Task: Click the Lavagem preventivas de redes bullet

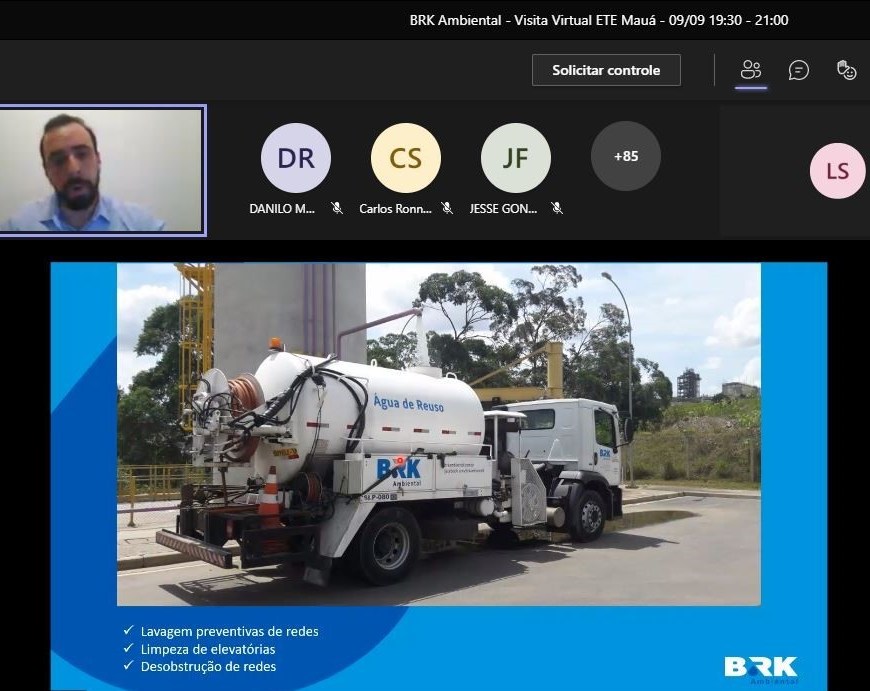Action: tap(229, 631)
